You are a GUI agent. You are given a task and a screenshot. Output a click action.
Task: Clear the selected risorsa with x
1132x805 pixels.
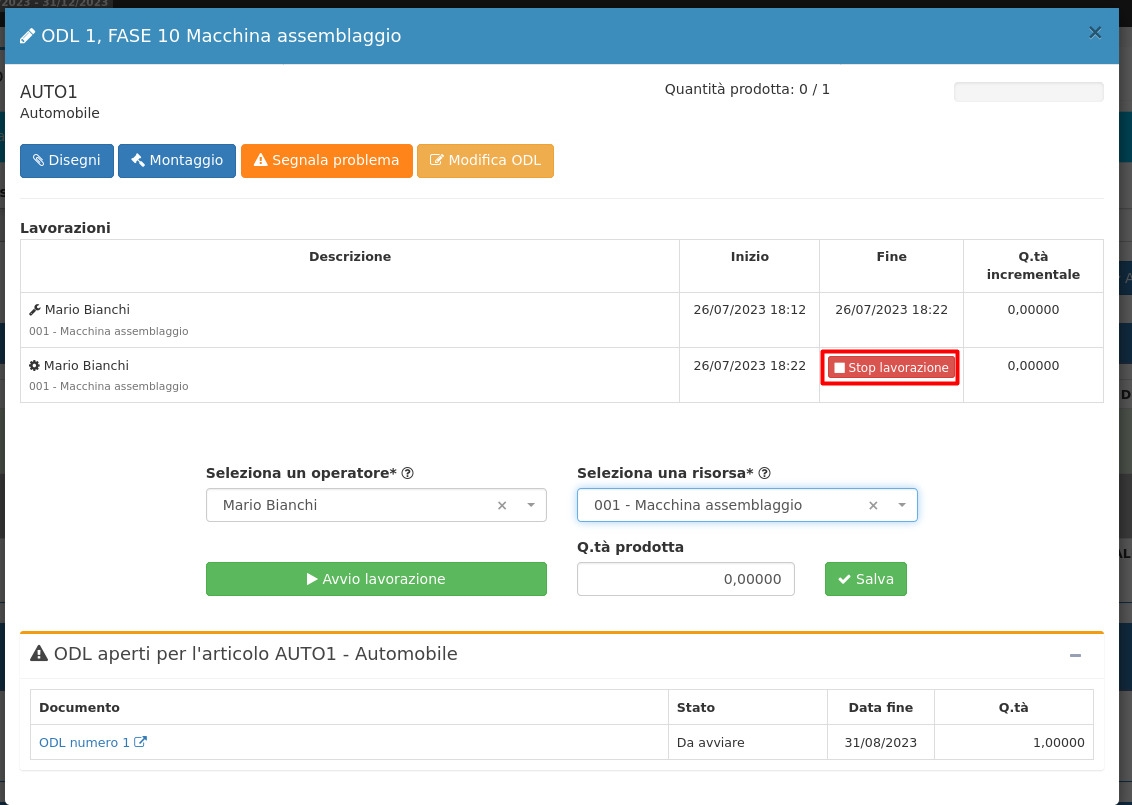click(x=873, y=506)
